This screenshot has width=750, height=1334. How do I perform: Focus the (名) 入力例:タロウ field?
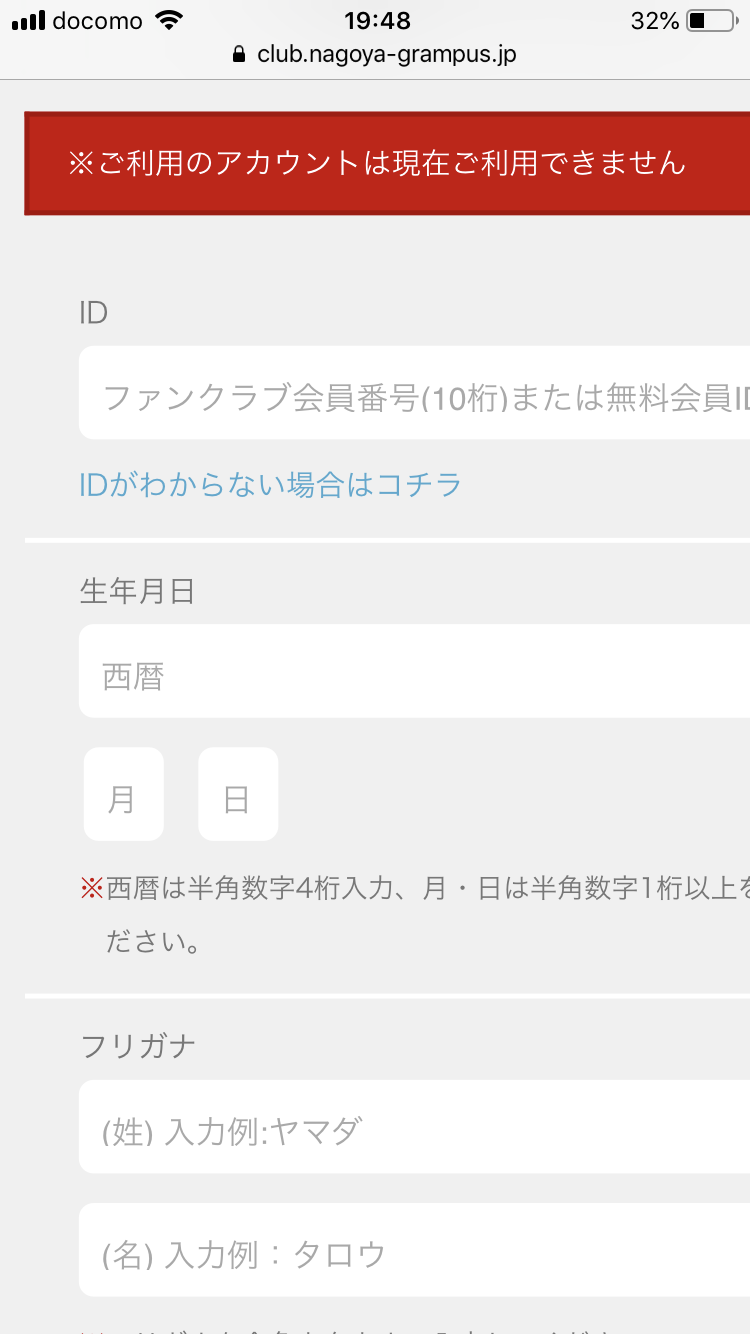[414, 1250]
